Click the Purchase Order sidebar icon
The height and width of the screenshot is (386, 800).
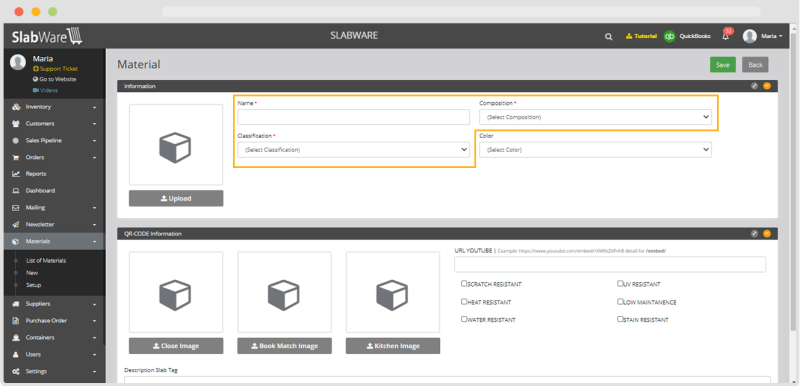tap(16, 321)
